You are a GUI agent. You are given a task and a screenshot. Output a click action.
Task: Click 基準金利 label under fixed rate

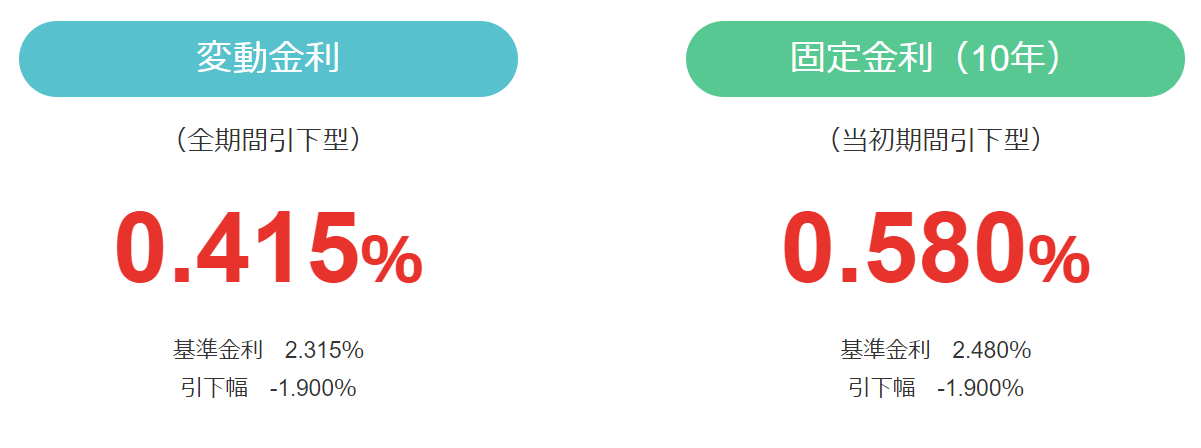point(885,350)
